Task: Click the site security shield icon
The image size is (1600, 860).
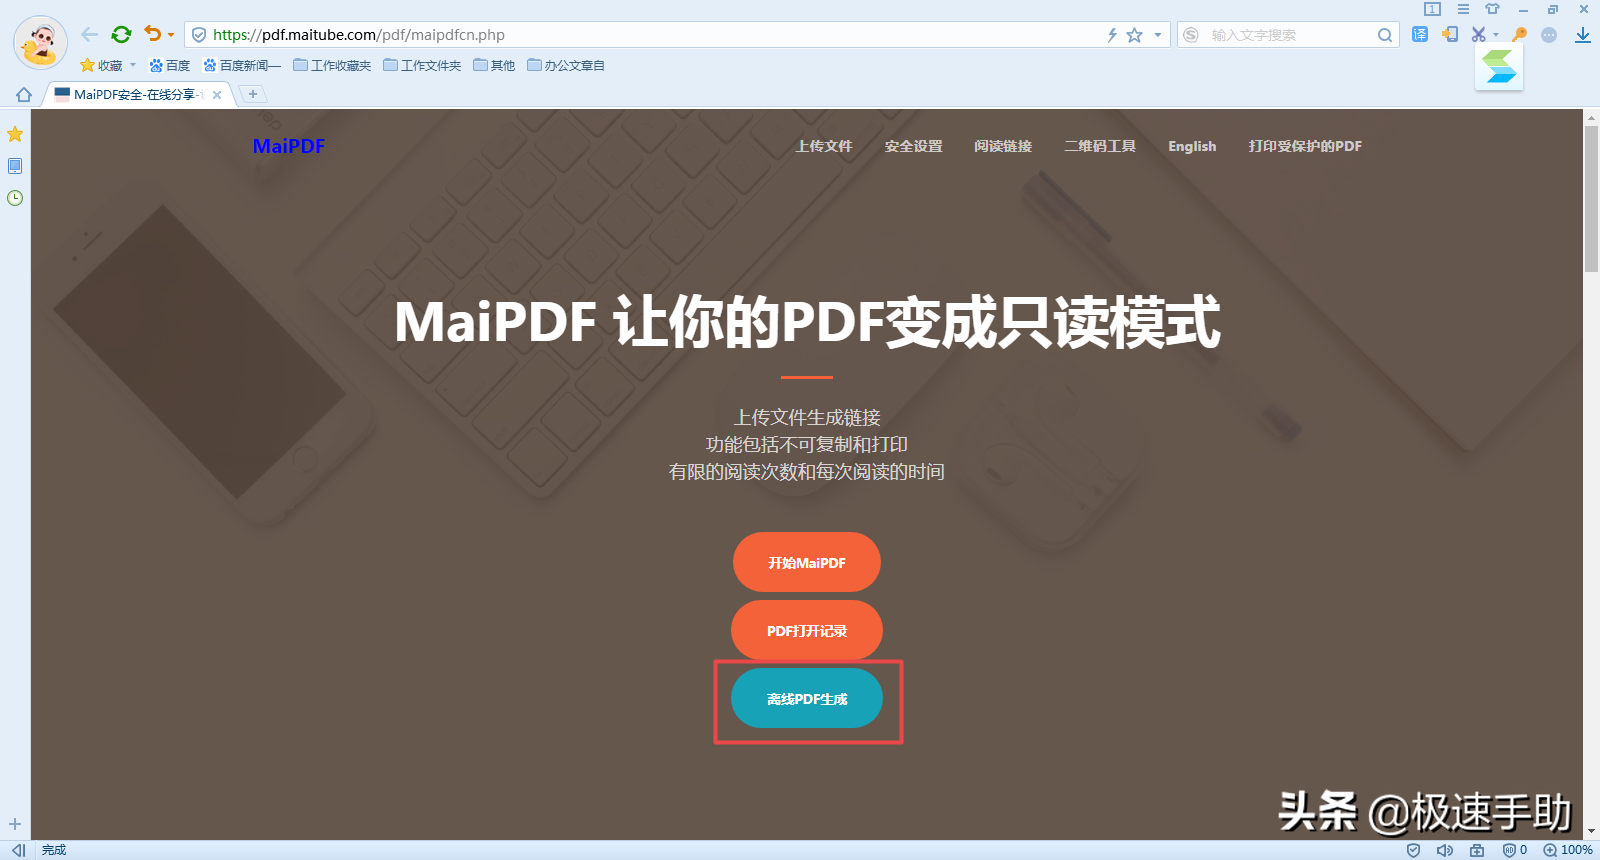Action: click(x=199, y=35)
